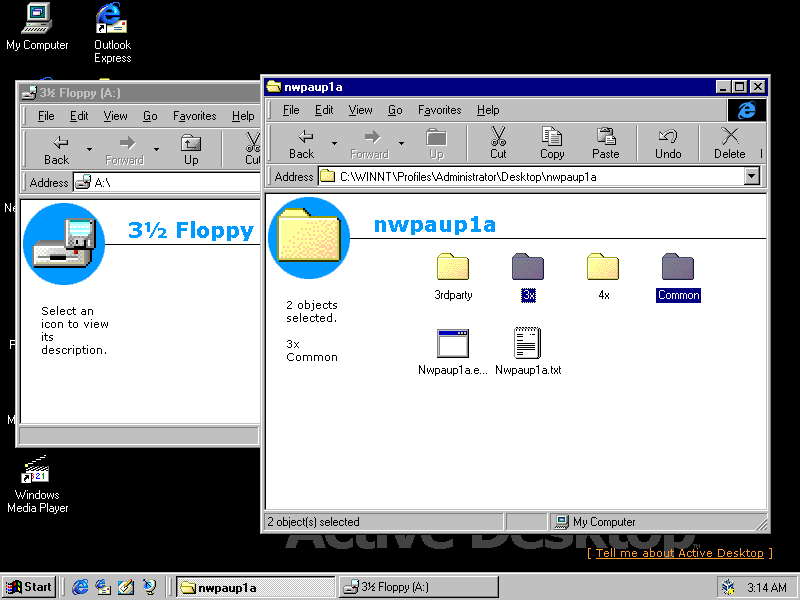Select the Common folder icon
Image resolution: width=800 pixels, height=600 pixels.
click(x=678, y=267)
